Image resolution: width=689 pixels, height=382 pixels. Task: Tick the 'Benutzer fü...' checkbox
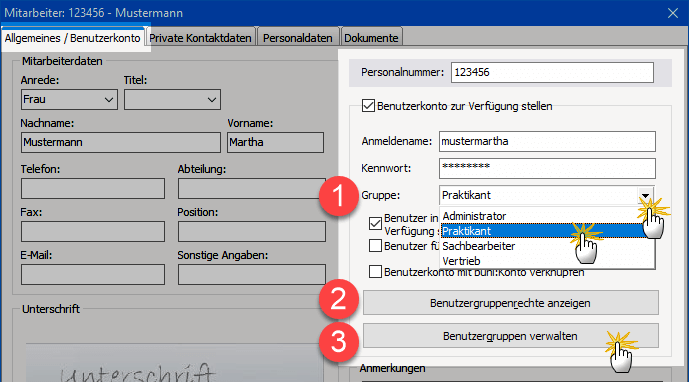click(x=375, y=245)
